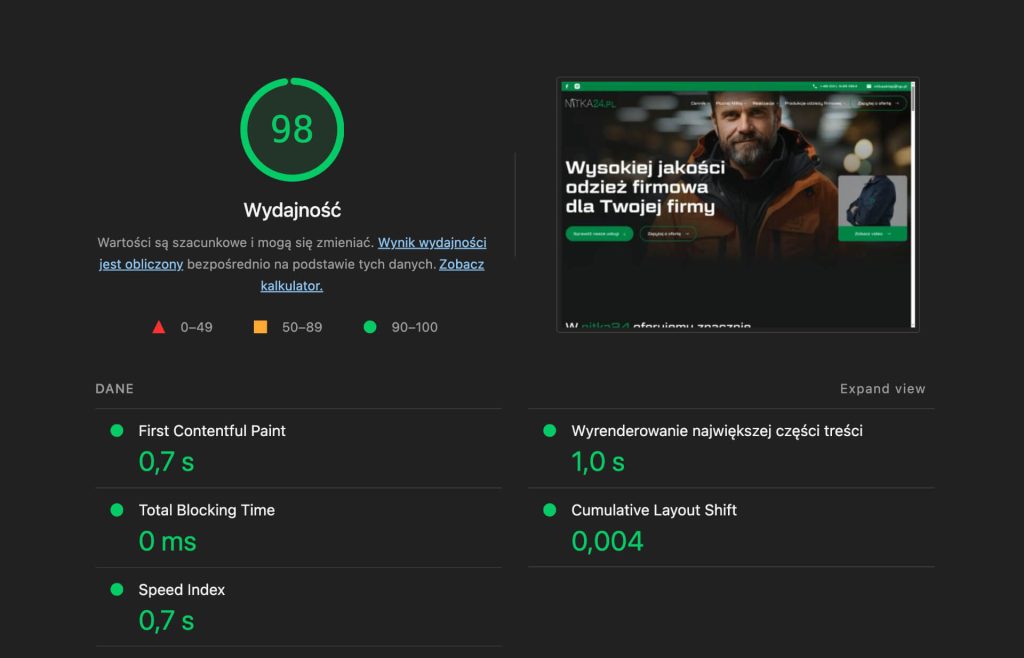Screen dimensions: 1024x658
Task: Select the Realizacje navigation menu item
Action: click(x=763, y=103)
